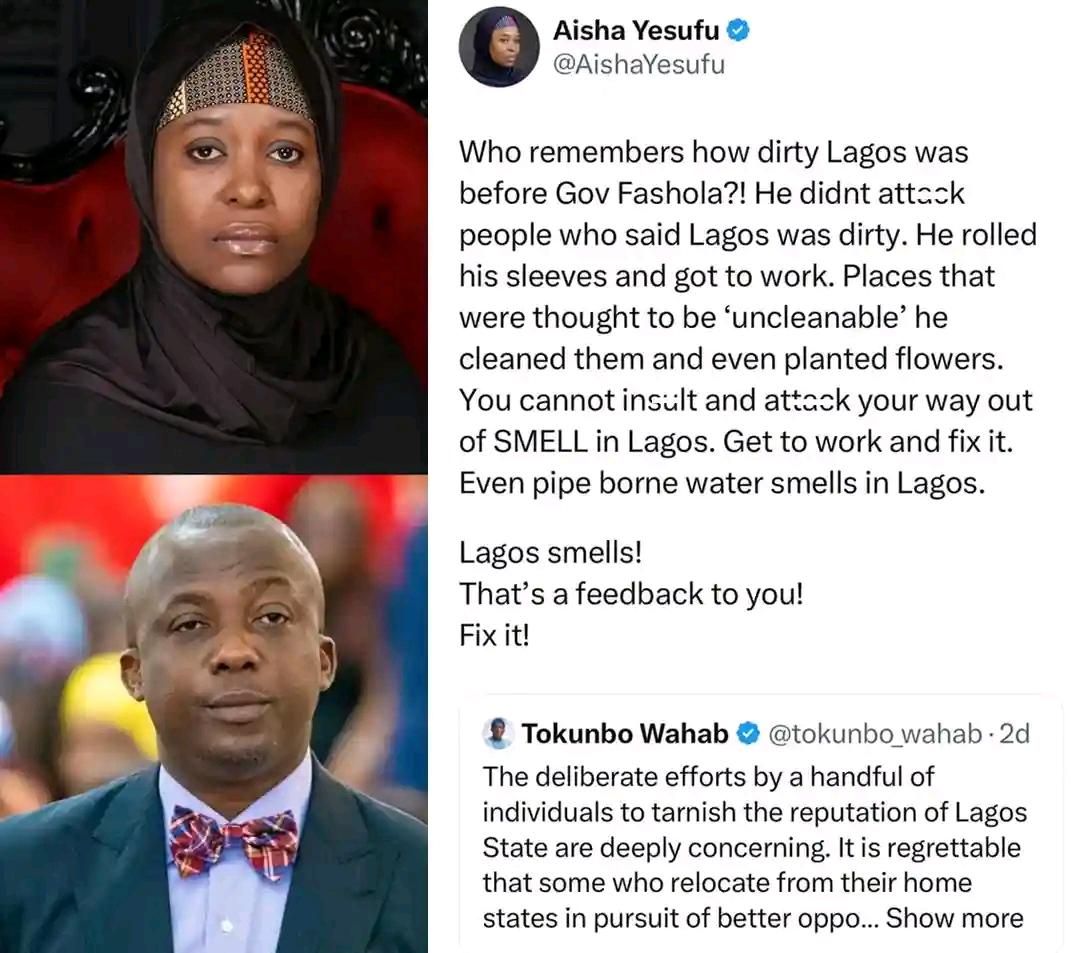The height and width of the screenshot is (953, 1080).
Task: Open the quoted tweet text body
Action: [x=754, y=847]
